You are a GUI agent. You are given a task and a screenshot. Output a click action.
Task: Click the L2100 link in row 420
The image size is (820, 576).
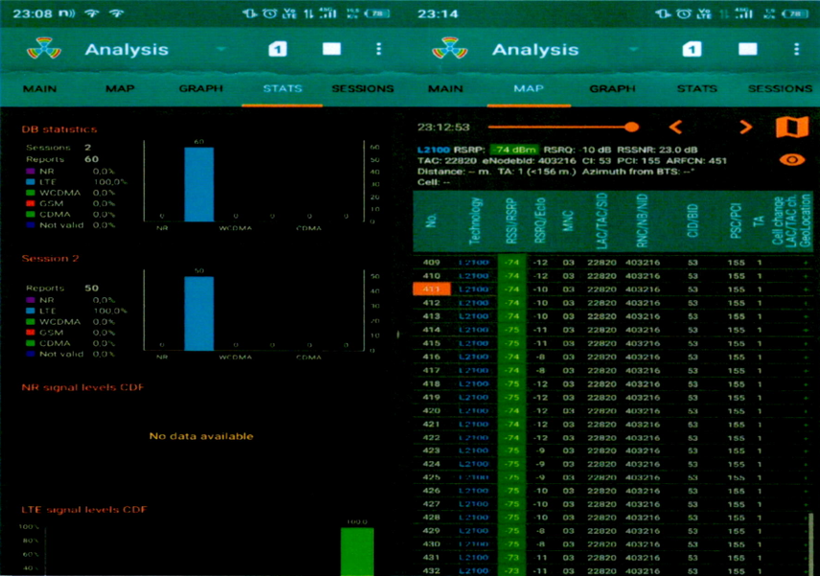pos(473,411)
